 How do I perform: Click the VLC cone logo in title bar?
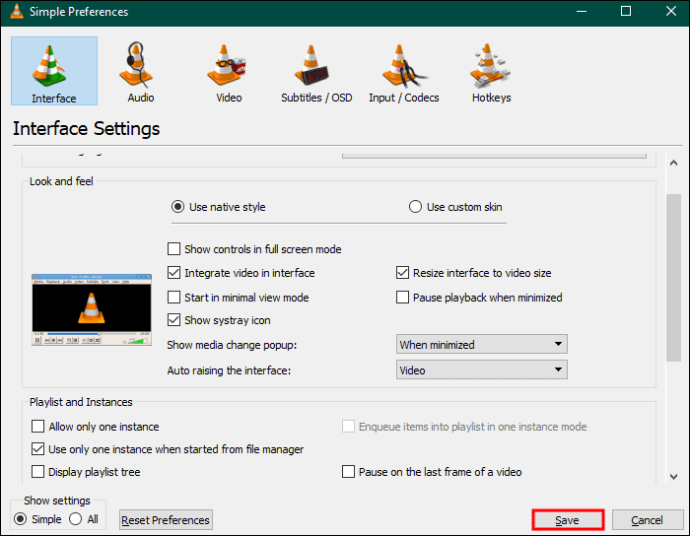tap(17, 11)
